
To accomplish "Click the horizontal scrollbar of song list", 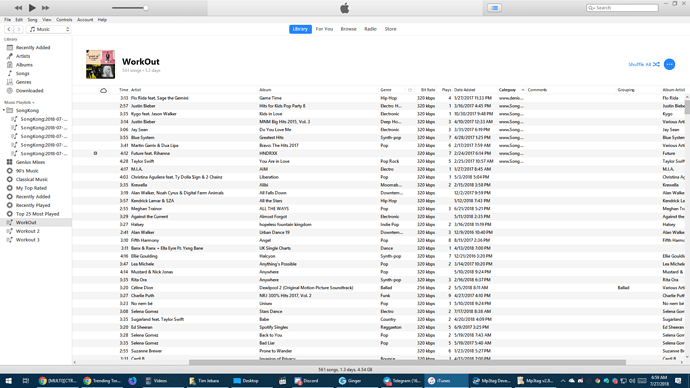I will [x=407, y=362].
